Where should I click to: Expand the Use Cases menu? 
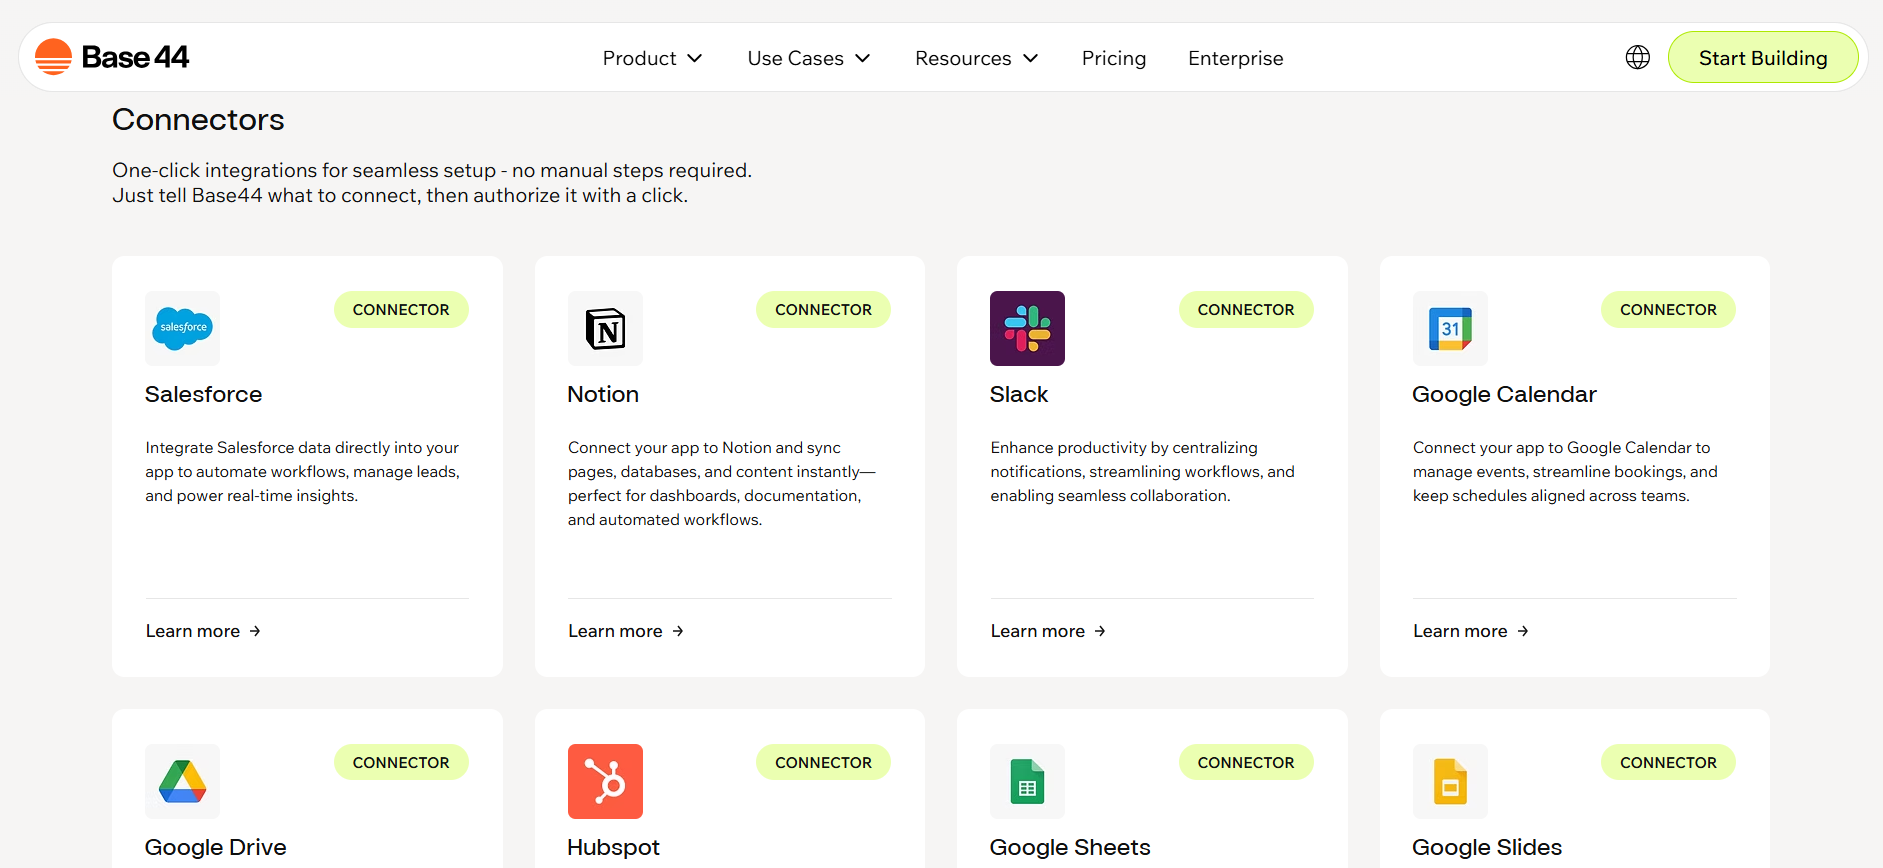809,58
